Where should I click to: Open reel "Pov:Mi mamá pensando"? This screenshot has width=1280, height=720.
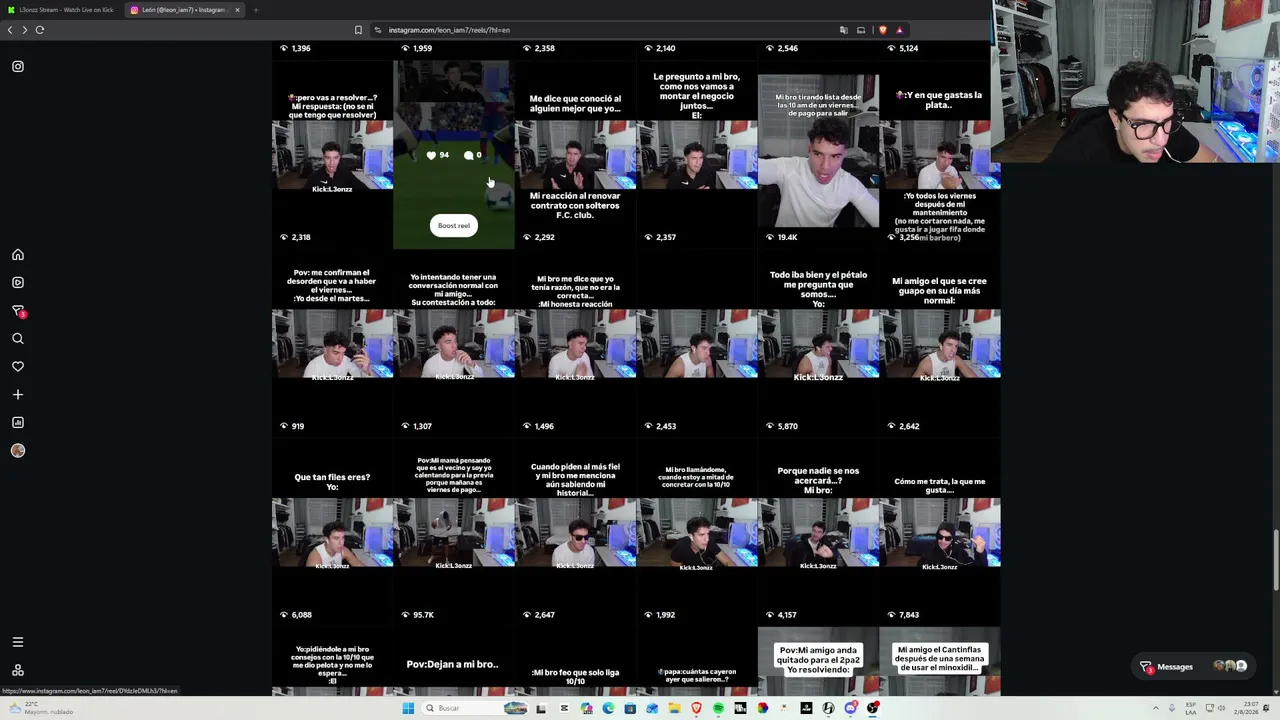coord(454,531)
